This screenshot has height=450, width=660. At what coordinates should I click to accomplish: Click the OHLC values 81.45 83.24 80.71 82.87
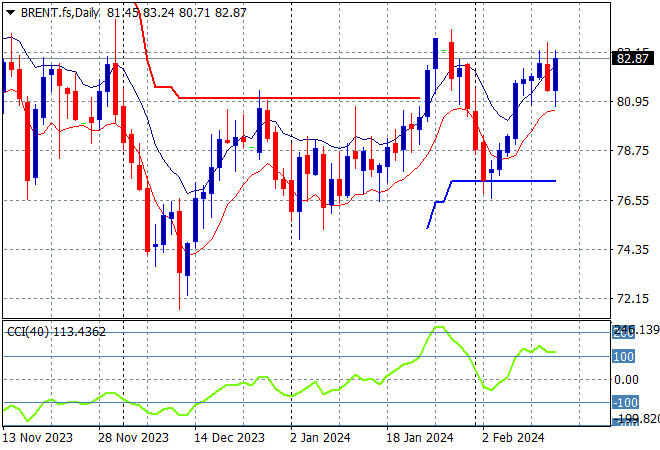point(176,13)
